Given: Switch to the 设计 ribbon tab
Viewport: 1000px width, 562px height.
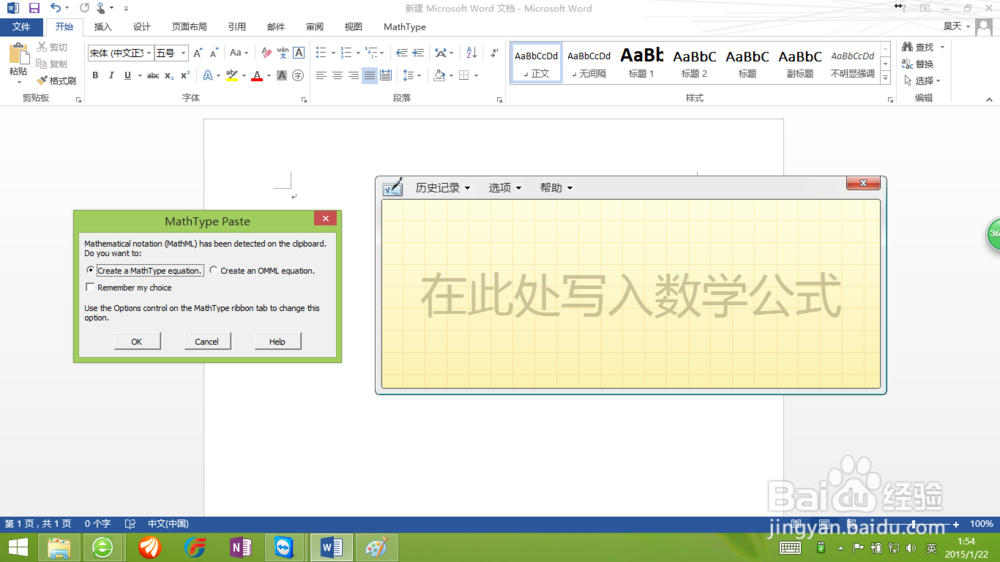Looking at the screenshot, I should point(142,27).
